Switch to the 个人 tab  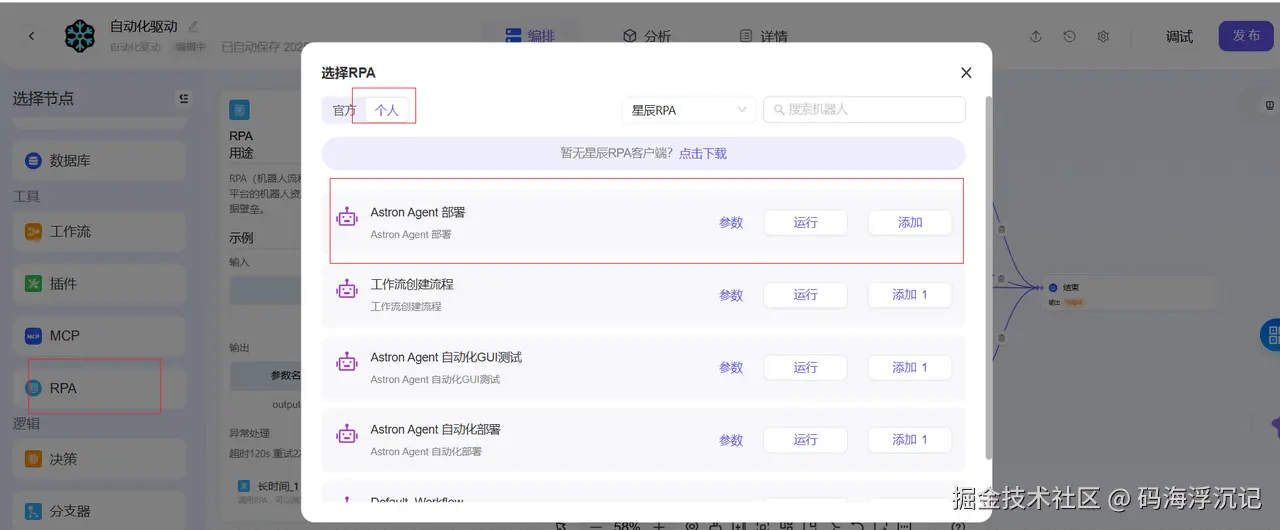[387, 110]
